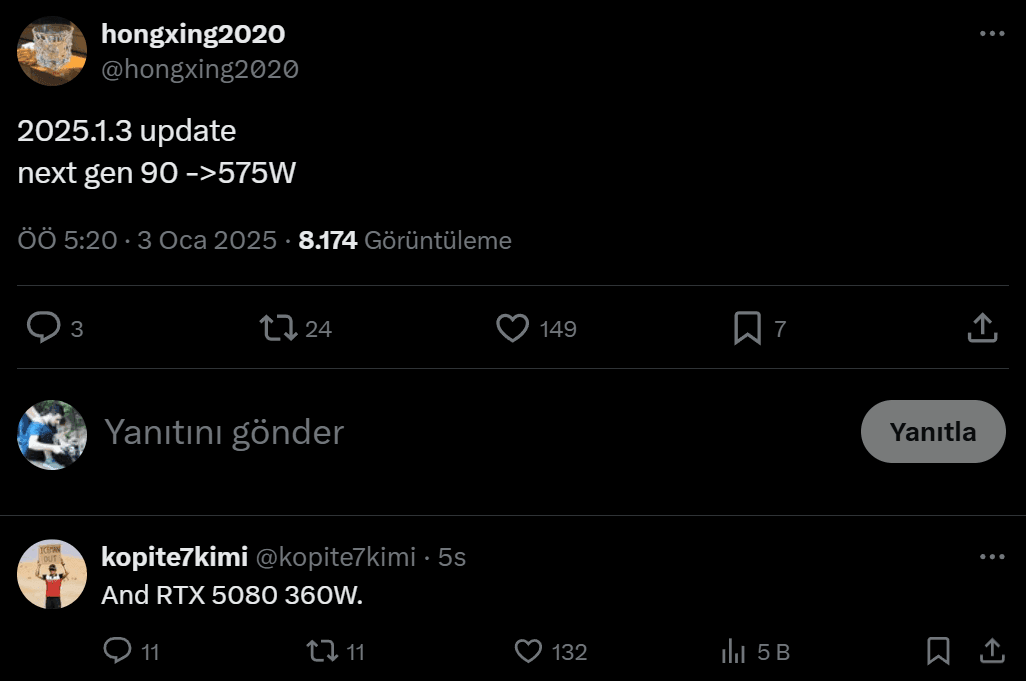Reply to hongxing2020's main post
Viewport: 1026px width, 681px height.
(x=44, y=328)
